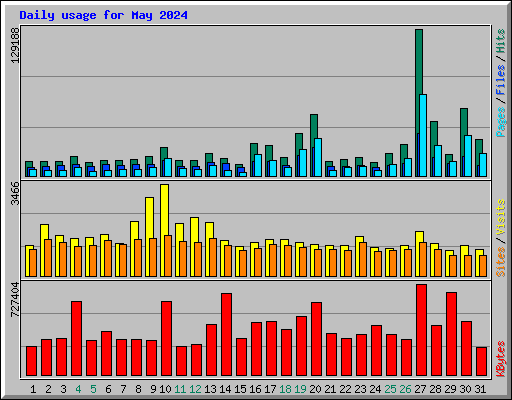
Task: Click green weekend day label 18
Action: click(x=285, y=389)
